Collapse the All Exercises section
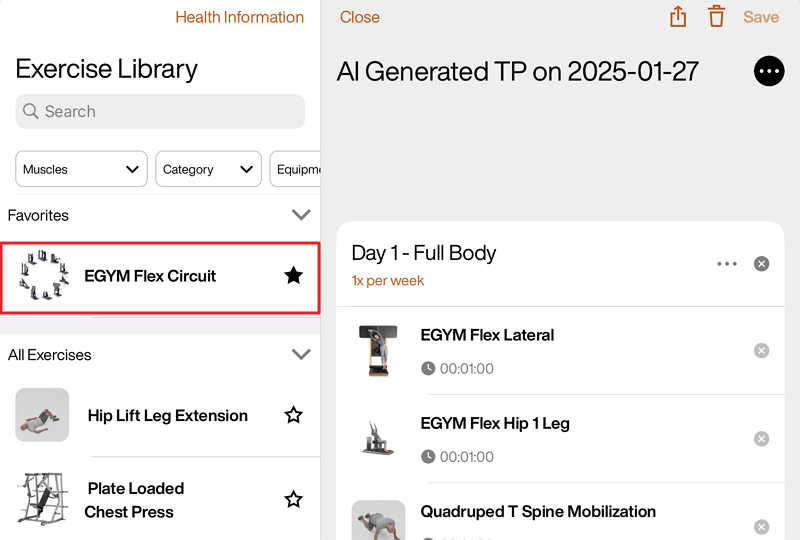Screen dimensions: 800x540 [x=300, y=354]
